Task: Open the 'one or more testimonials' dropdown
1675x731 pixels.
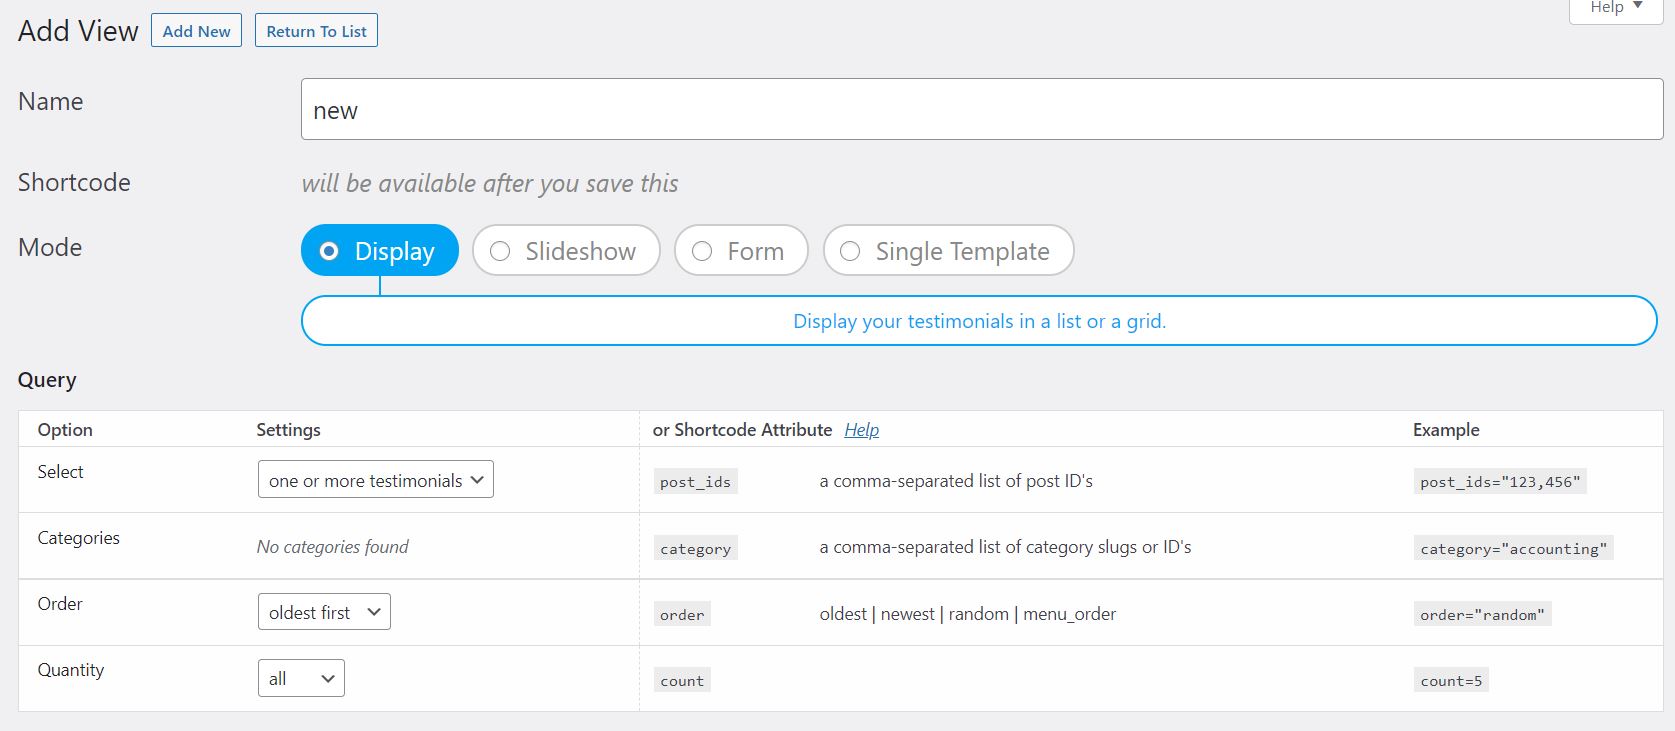Action: point(375,480)
